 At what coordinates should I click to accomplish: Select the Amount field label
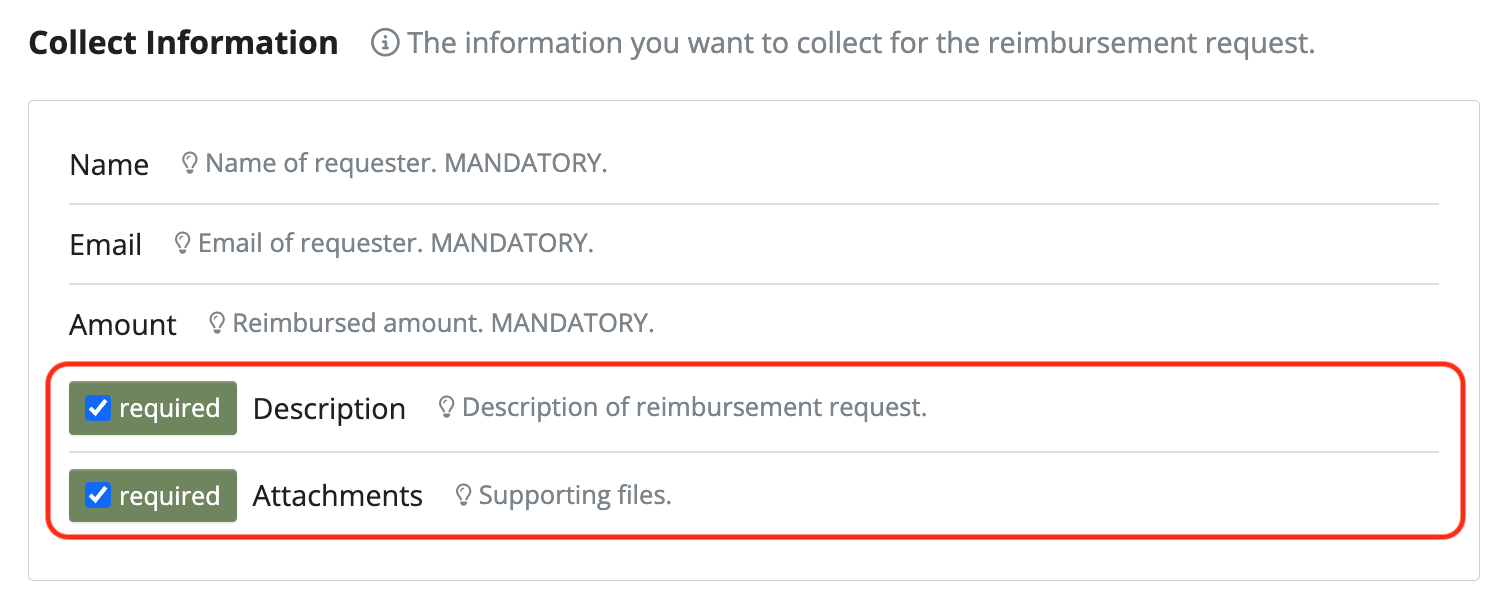point(123,325)
